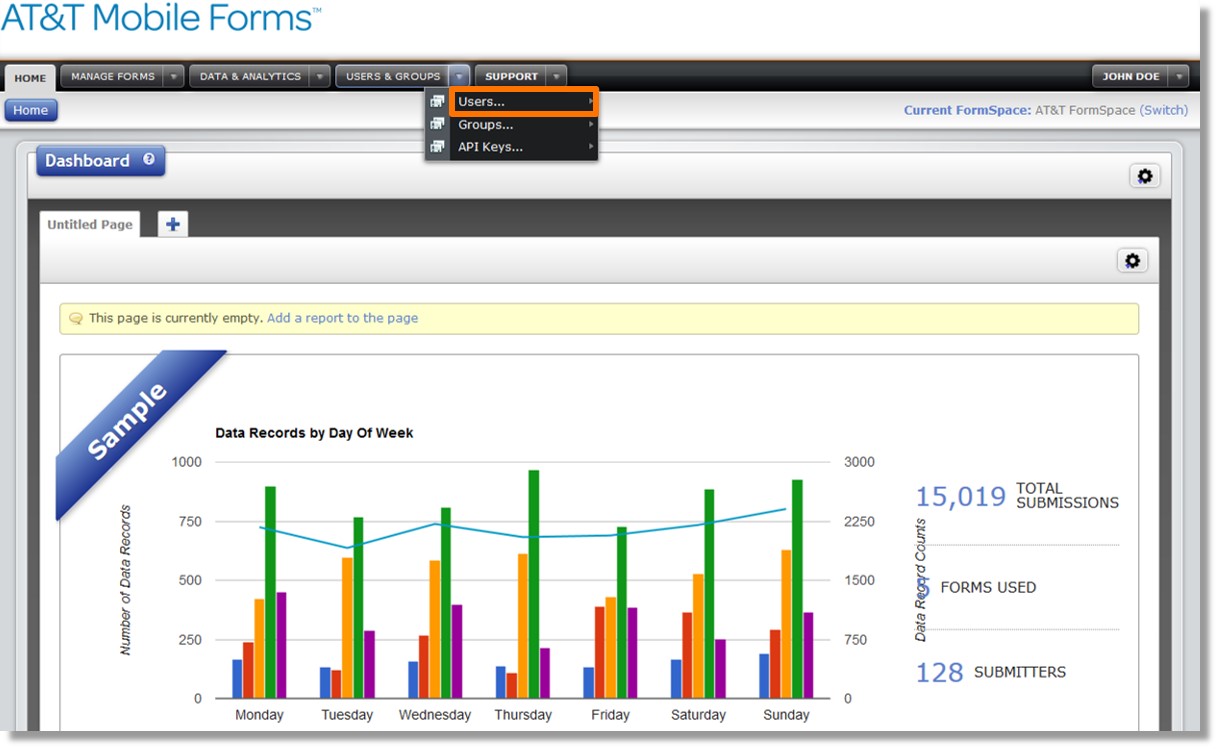1218x749 pixels.
Task: Collapse the Users & Groups dropdown arrow
Action: 459,76
